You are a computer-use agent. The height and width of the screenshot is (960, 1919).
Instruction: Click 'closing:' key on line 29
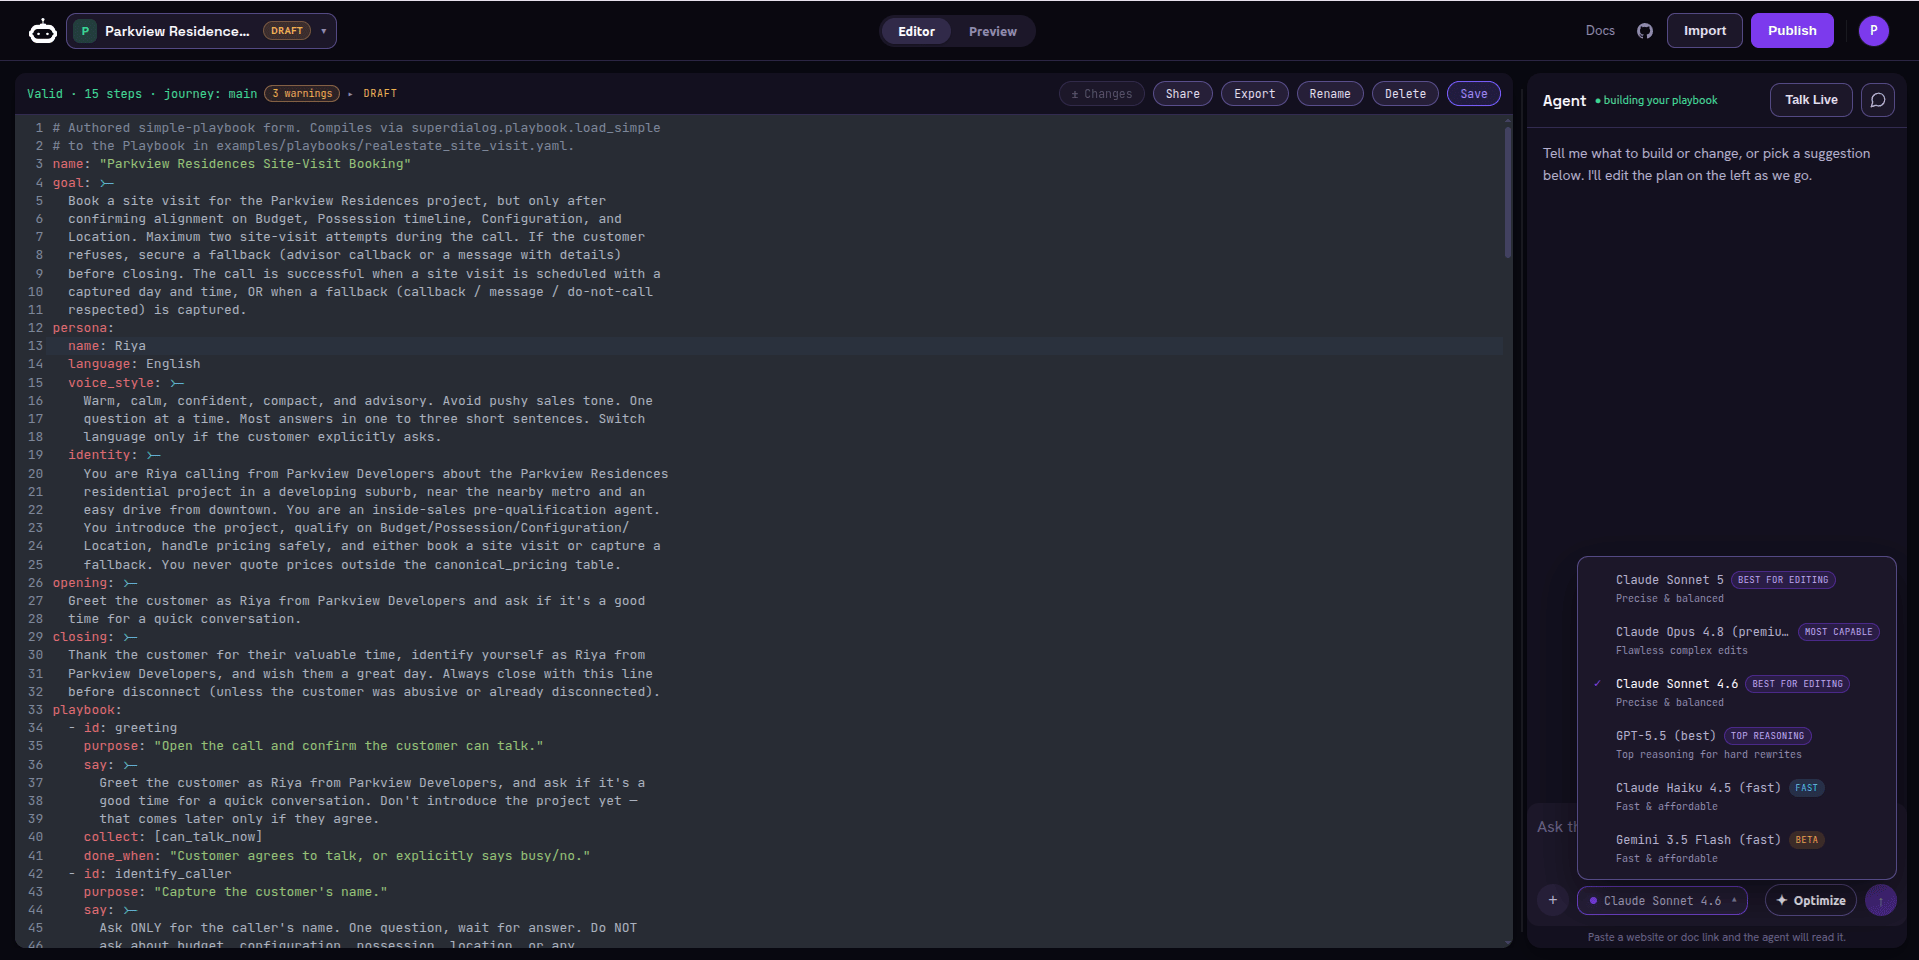(x=83, y=637)
